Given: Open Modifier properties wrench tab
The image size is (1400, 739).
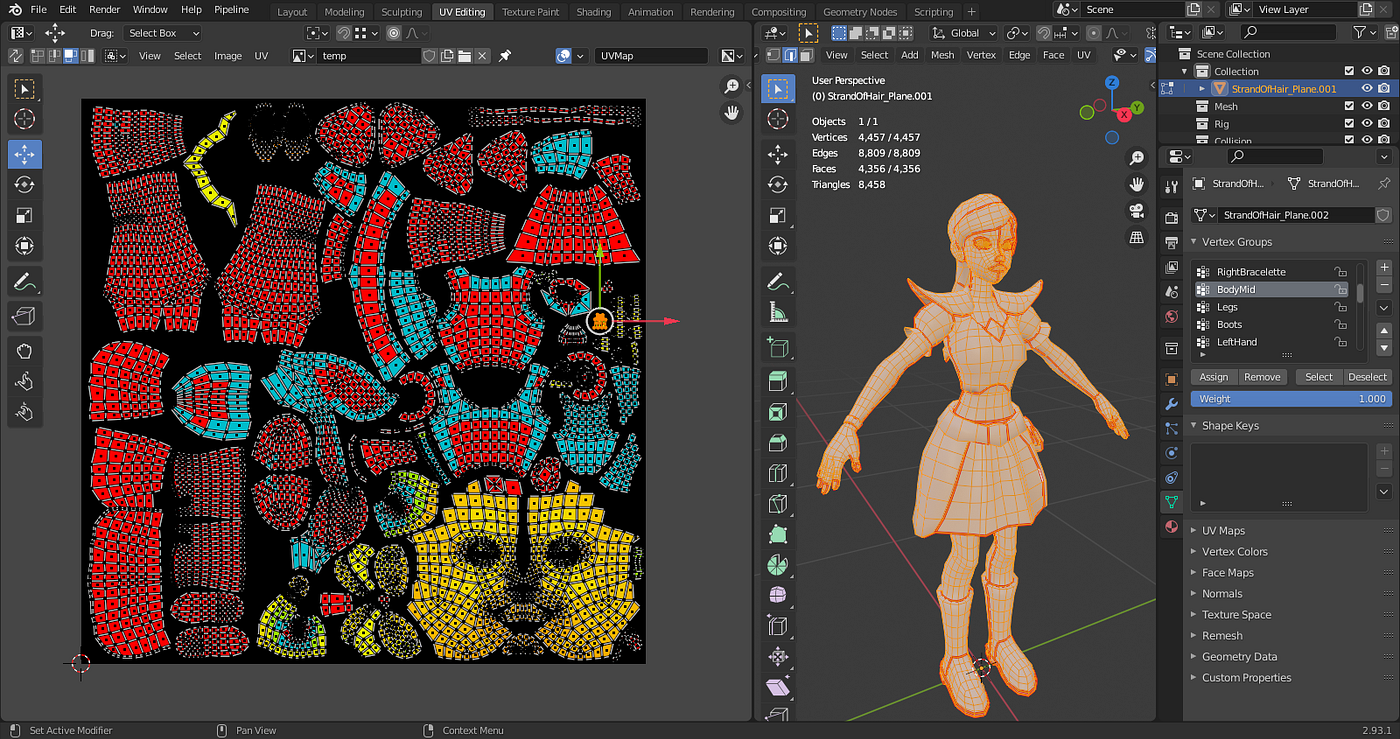Looking at the screenshot, I should [x=1171, y=404].
